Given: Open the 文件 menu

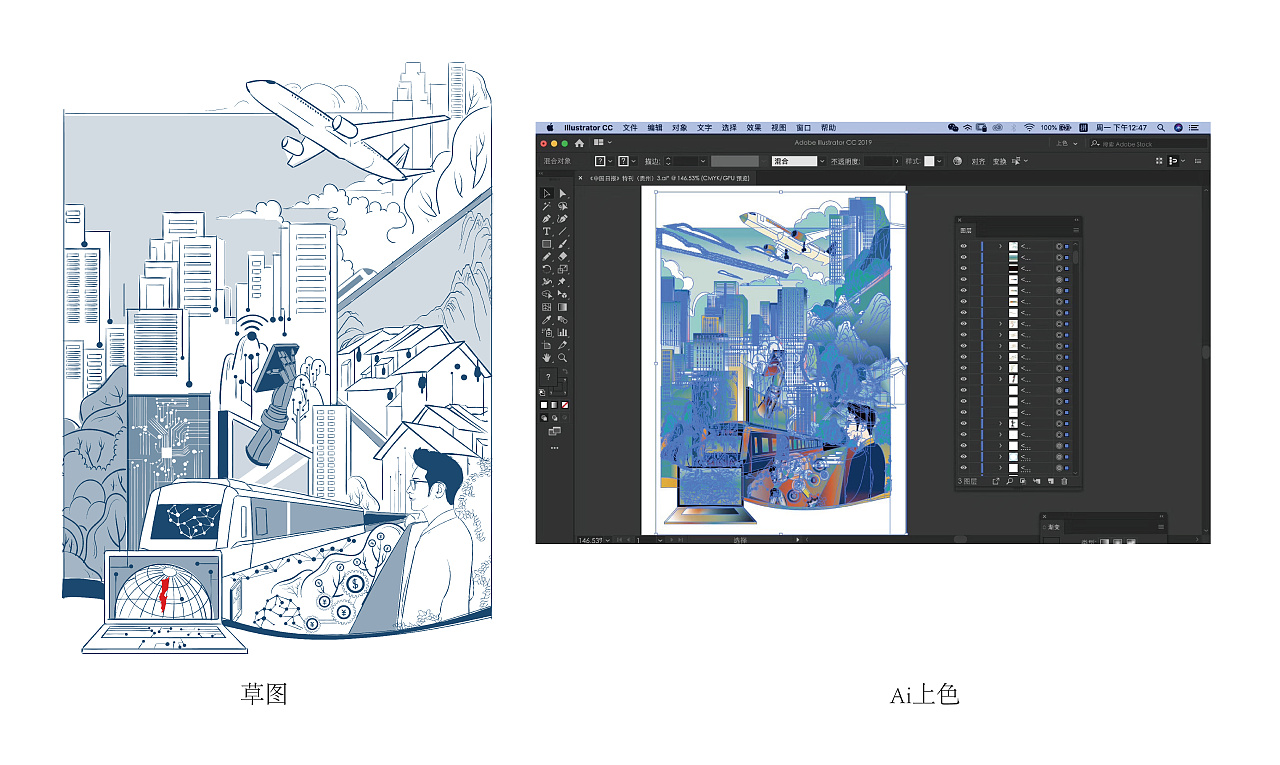Looking at the screenshot, I should (630, 128).
